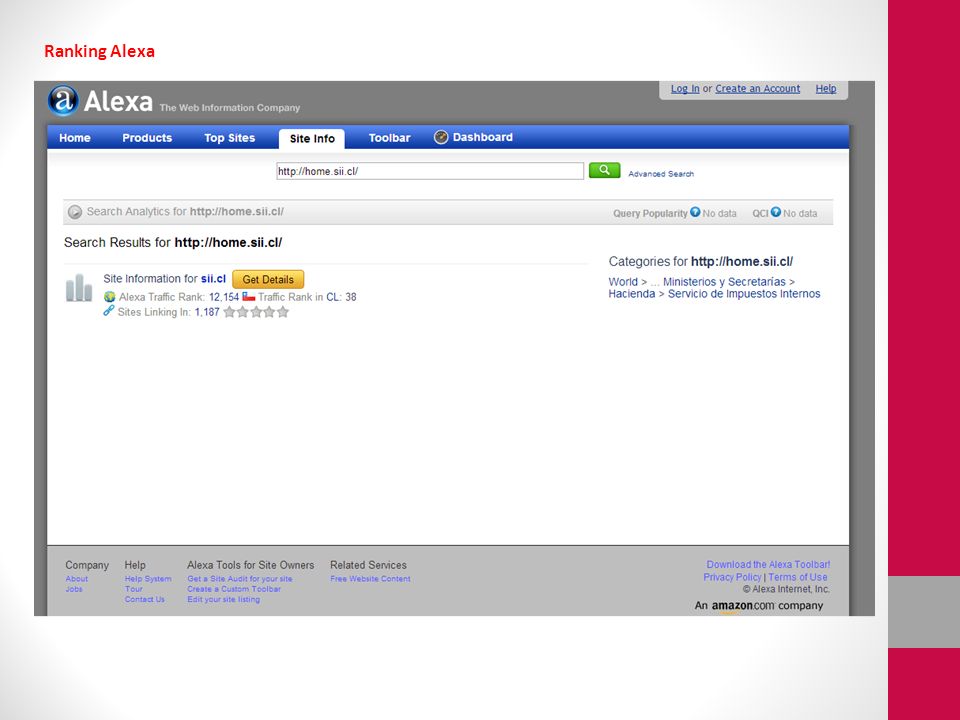Click the URL search input field
Viewport: 960px width, 720px height.
click(x=430, y=171)
